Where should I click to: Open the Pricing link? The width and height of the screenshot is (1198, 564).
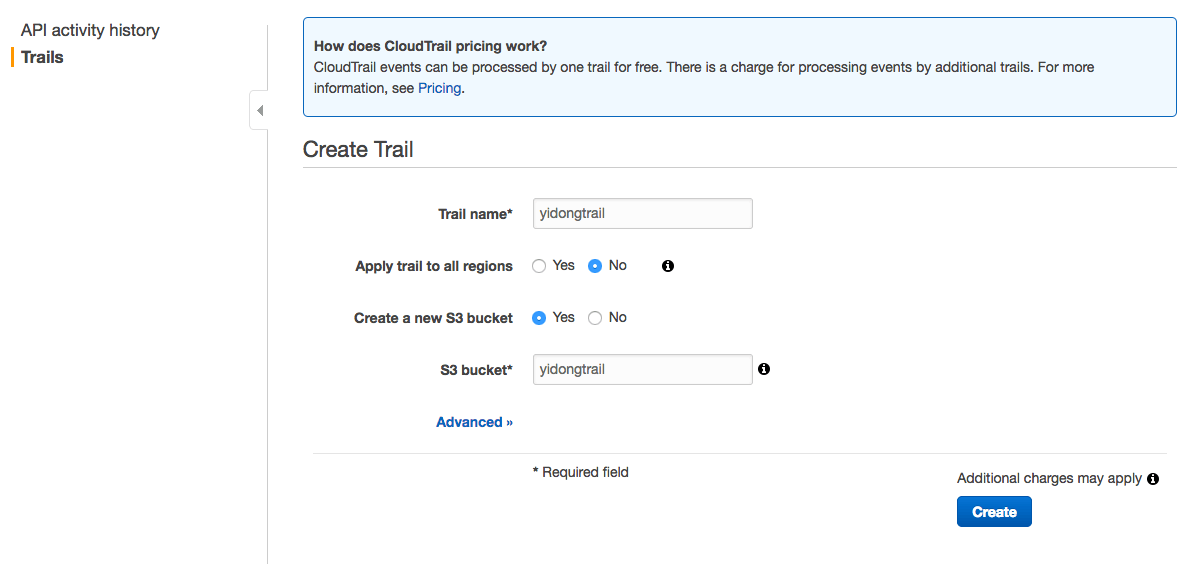(439, 88)
